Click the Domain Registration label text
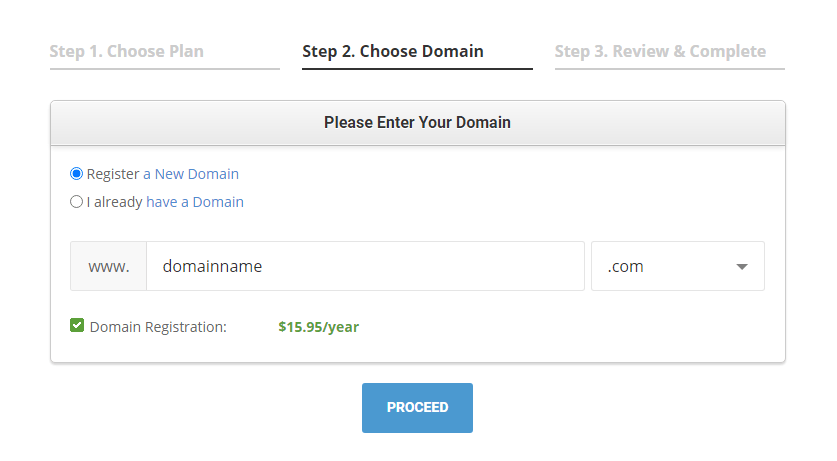The image size is (837, 461). pyautogui.click(x=158, y=326)
